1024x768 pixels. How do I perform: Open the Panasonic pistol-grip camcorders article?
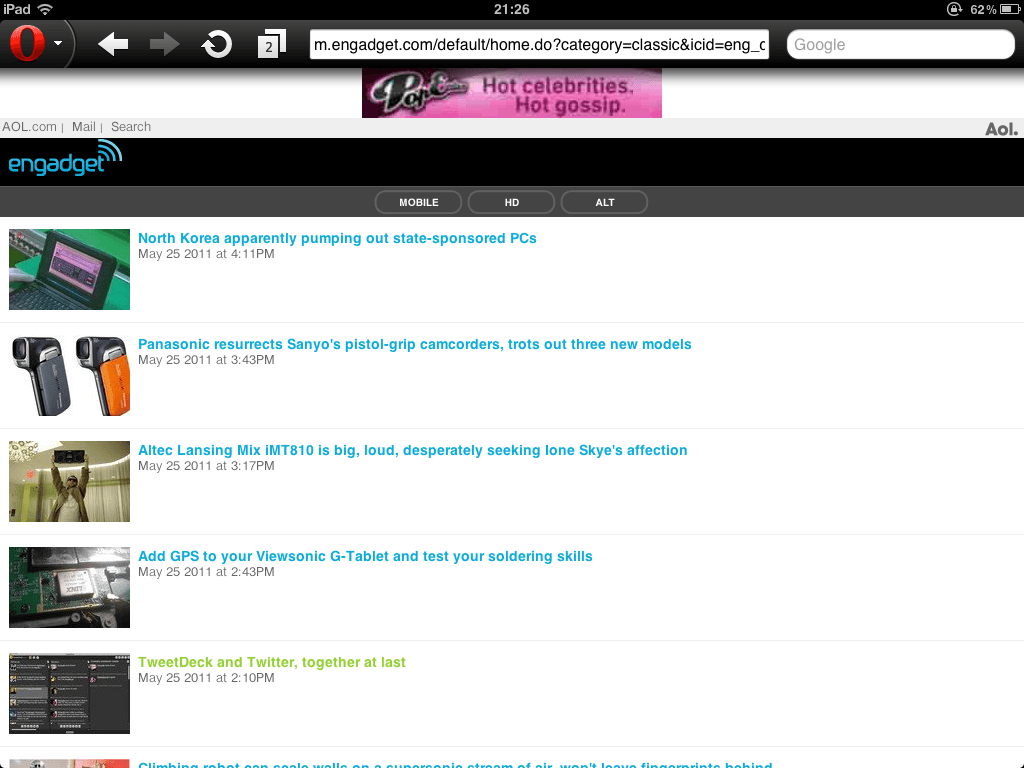point(415,344)
